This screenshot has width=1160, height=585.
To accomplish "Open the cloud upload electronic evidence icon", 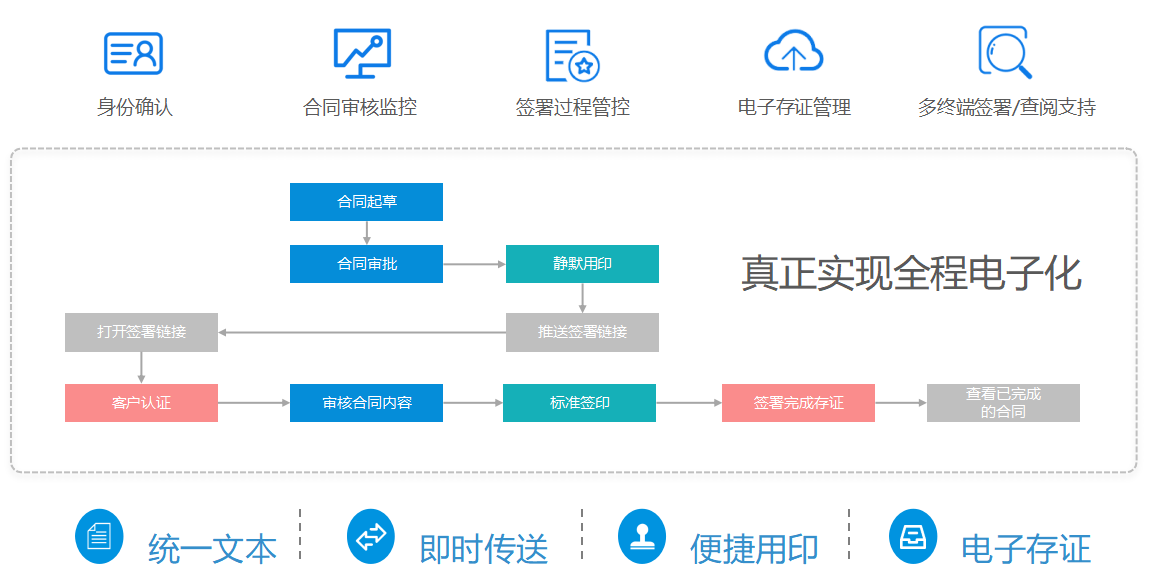I will click(x=793, y=53).
